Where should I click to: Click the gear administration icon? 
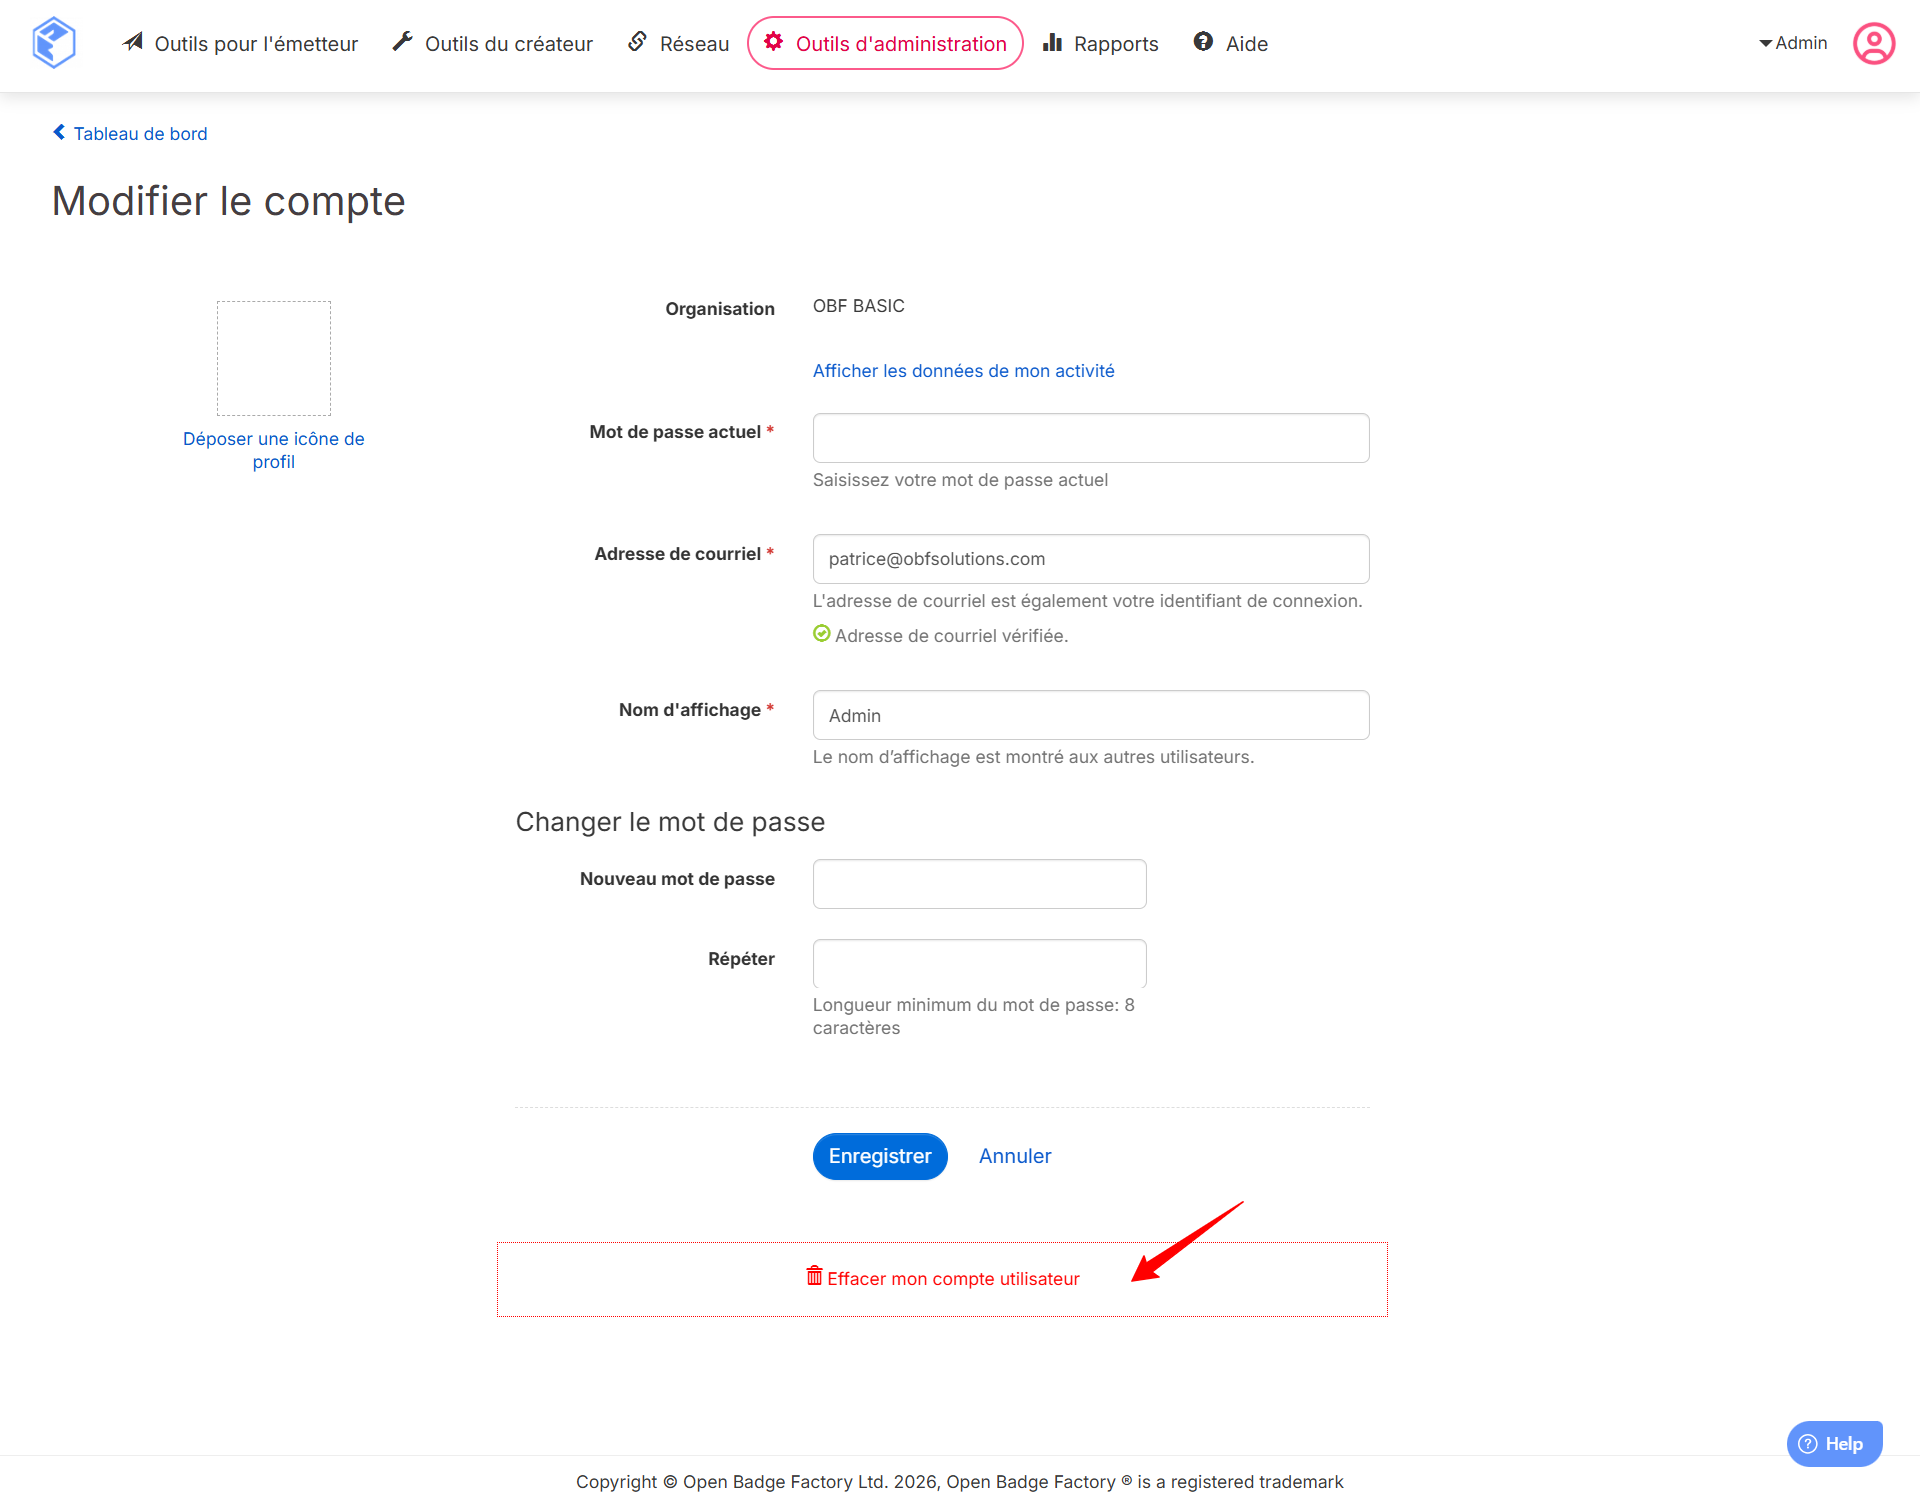click(x=774, y=42)
